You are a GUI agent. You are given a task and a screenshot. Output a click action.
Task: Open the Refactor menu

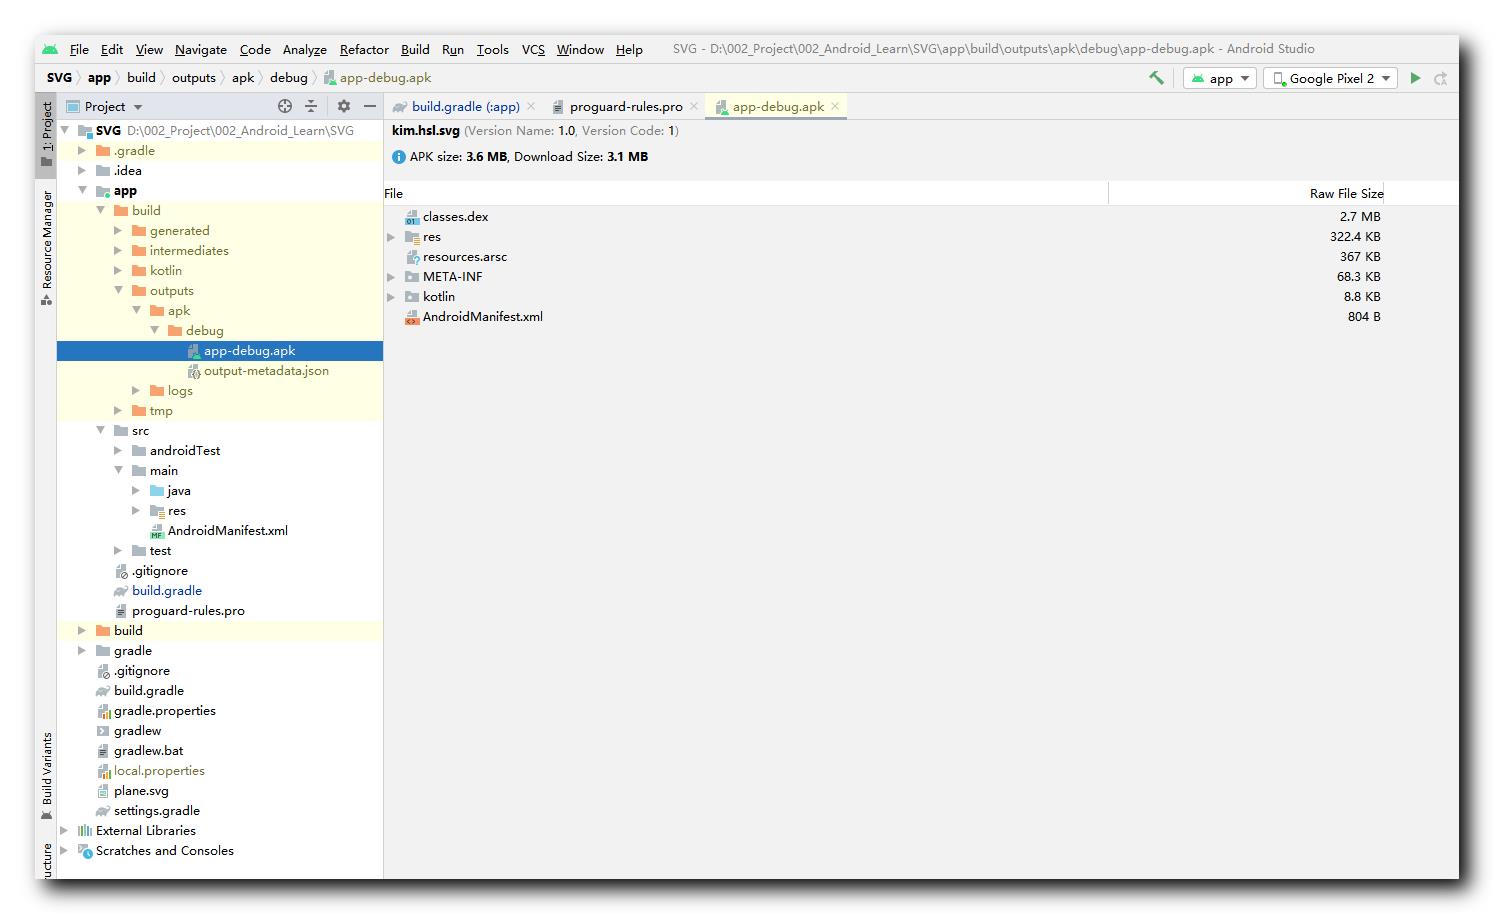point(364,49)
